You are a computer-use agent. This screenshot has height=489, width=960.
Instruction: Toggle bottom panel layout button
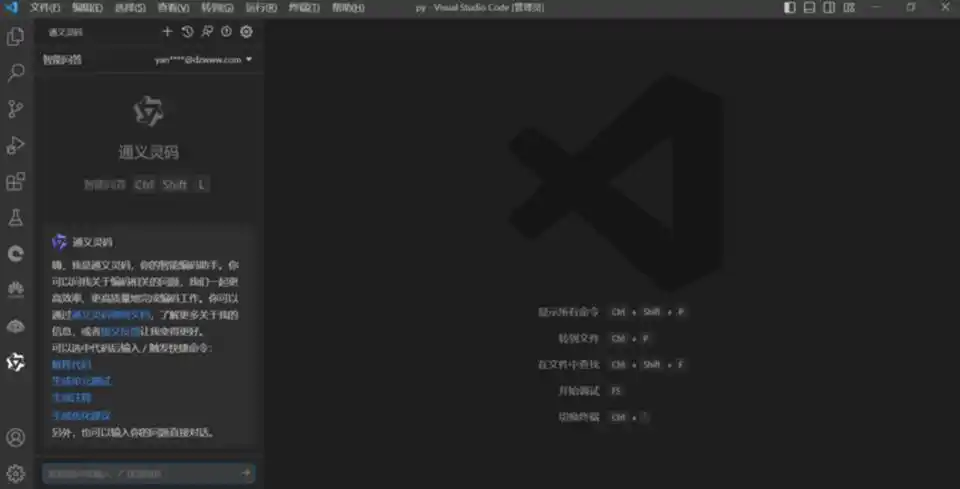pyautogui.click(x=809, y=8)
